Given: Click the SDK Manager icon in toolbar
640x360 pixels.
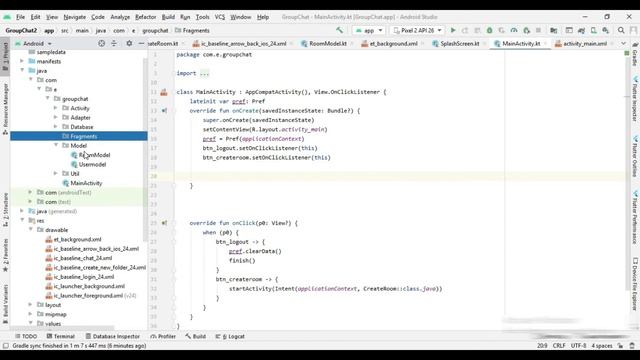Looking at the screenshot, I should click(x=605, y=30).
